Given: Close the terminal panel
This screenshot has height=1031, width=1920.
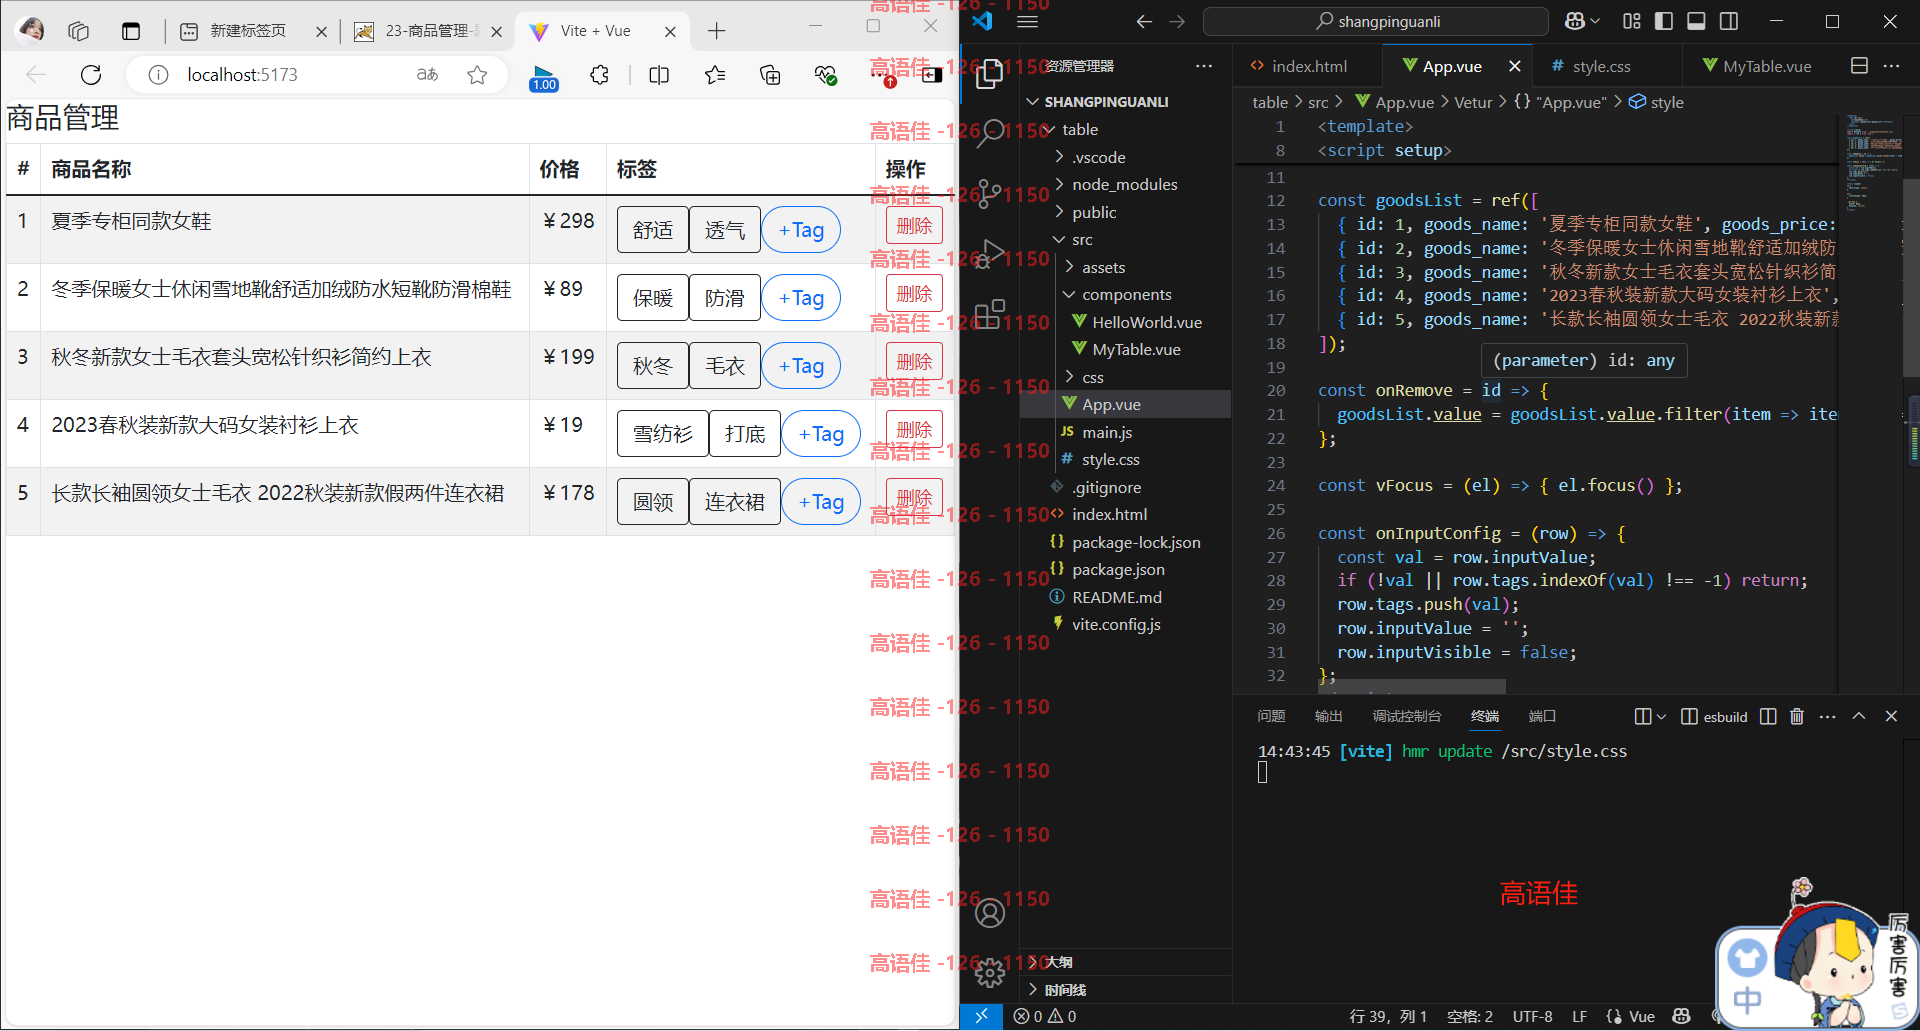Looking at the screenshot, I should [x=1891, y=716].
